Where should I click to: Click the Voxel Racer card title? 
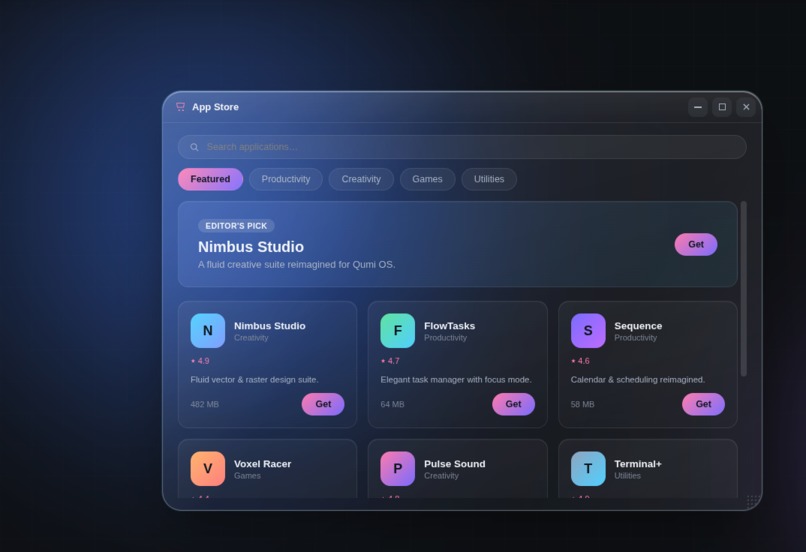click(x=263, y=464)
